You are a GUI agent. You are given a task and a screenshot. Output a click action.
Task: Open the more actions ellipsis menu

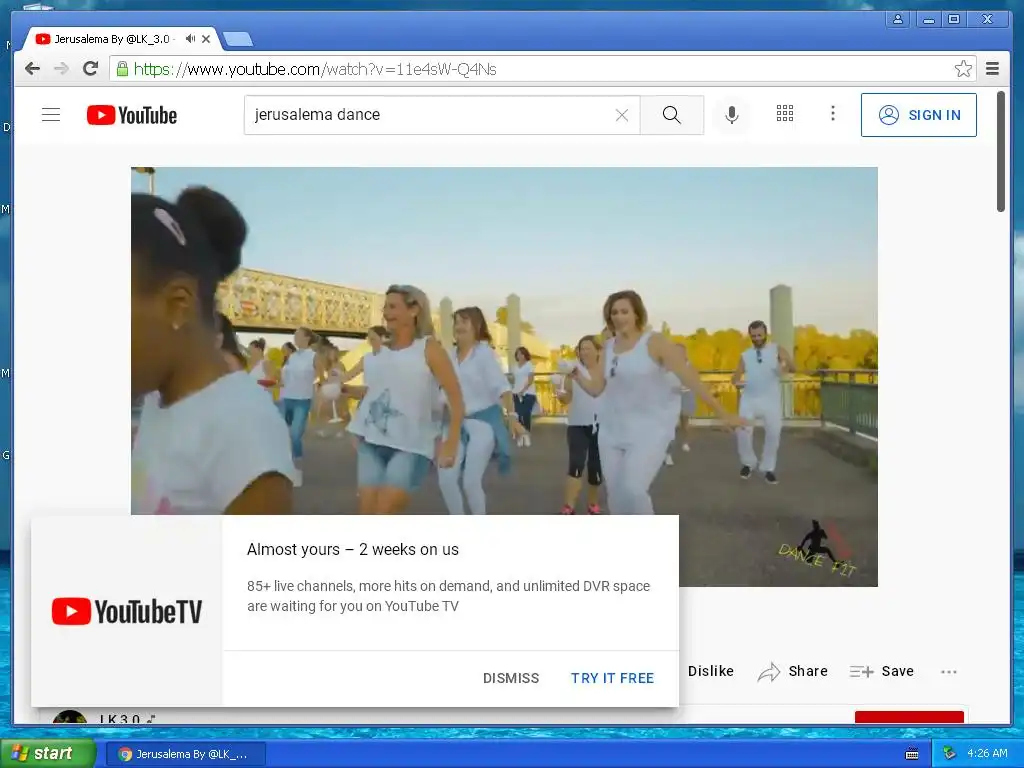pos(949,671)
